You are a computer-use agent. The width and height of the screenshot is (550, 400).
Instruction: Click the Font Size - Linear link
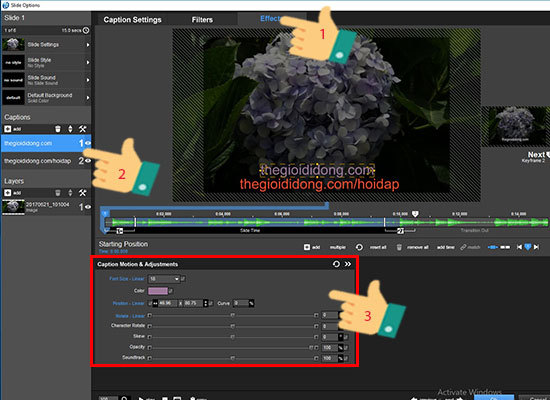(x=127, y=279)
